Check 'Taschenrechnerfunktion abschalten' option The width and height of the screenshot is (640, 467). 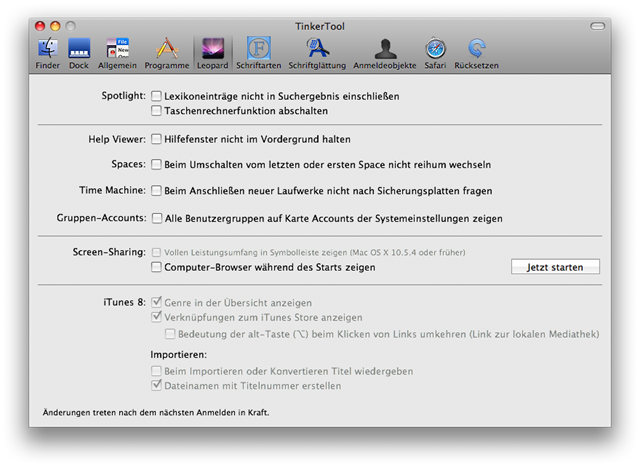pyautogui.click(x=156, y=111)
